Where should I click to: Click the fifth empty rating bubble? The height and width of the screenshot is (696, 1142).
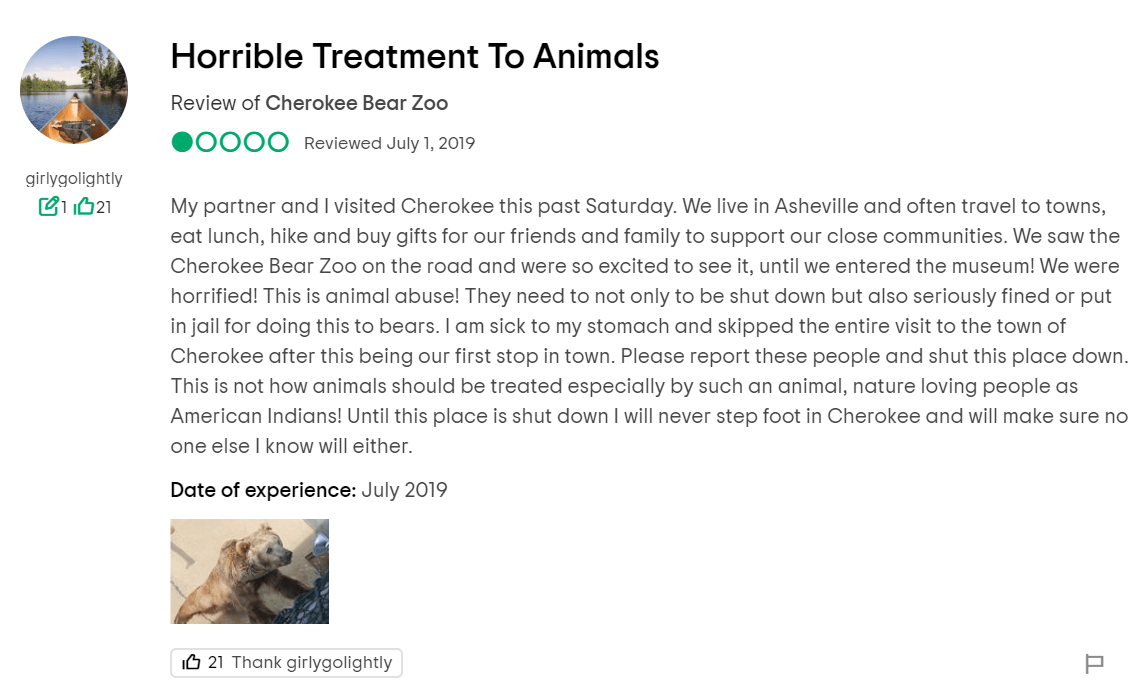point(278,142)
